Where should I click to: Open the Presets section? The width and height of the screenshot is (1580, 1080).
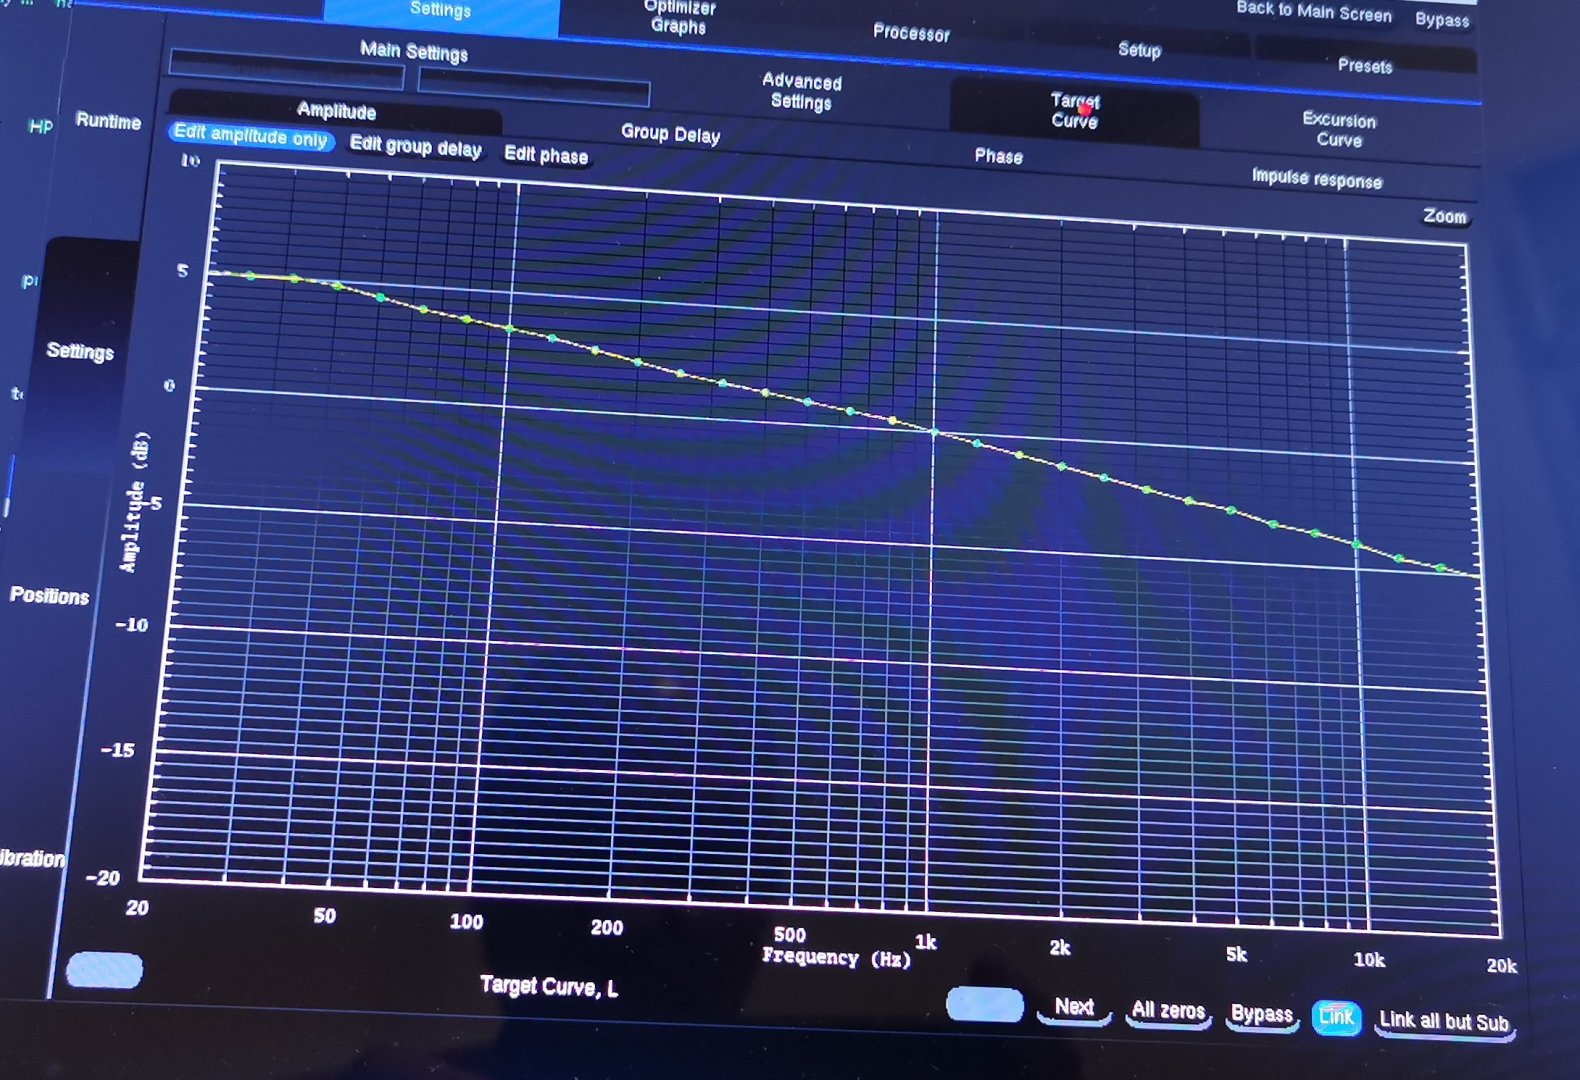click(1365, 65)
